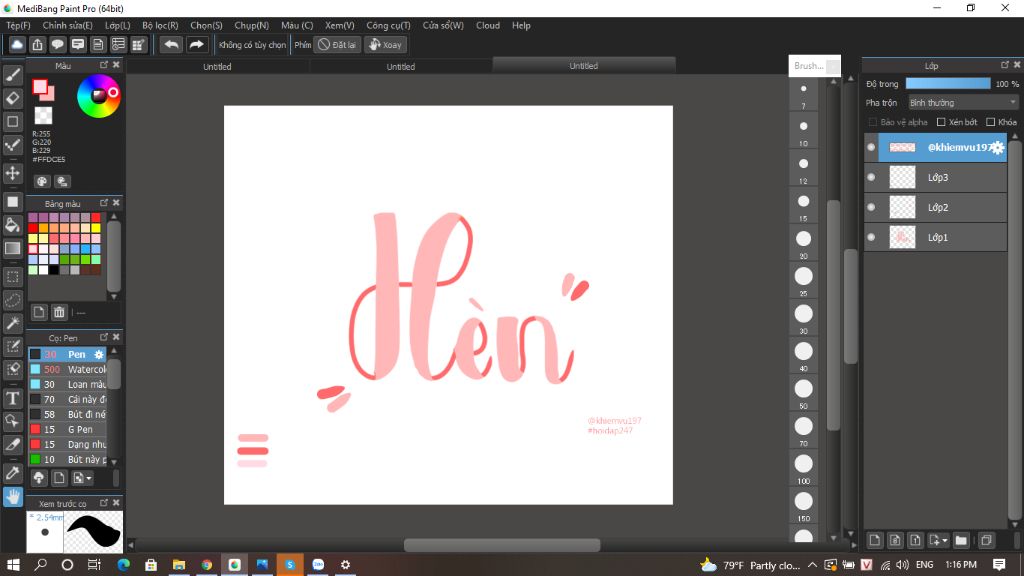Choose brush size 30 preset
1024x576 pixels.
[803, 317]
